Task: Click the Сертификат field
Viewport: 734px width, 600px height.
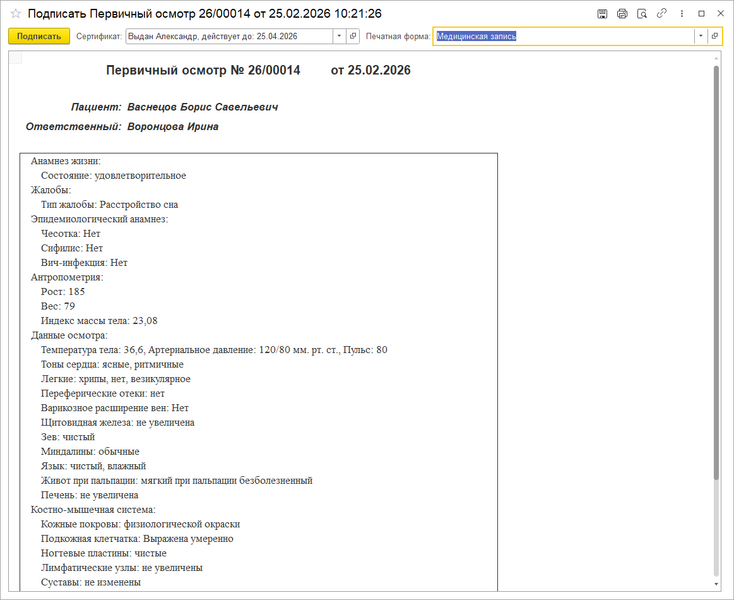Action: click(x=229, y=36)
